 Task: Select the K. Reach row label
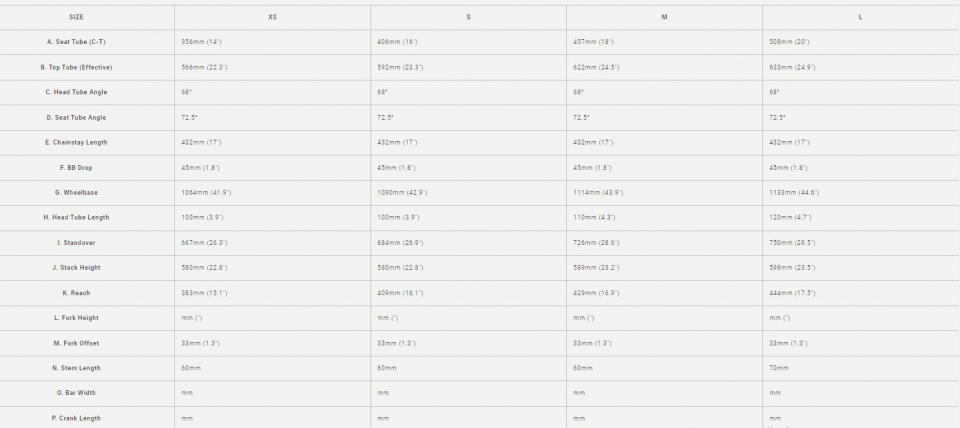[x=77, y=293]
